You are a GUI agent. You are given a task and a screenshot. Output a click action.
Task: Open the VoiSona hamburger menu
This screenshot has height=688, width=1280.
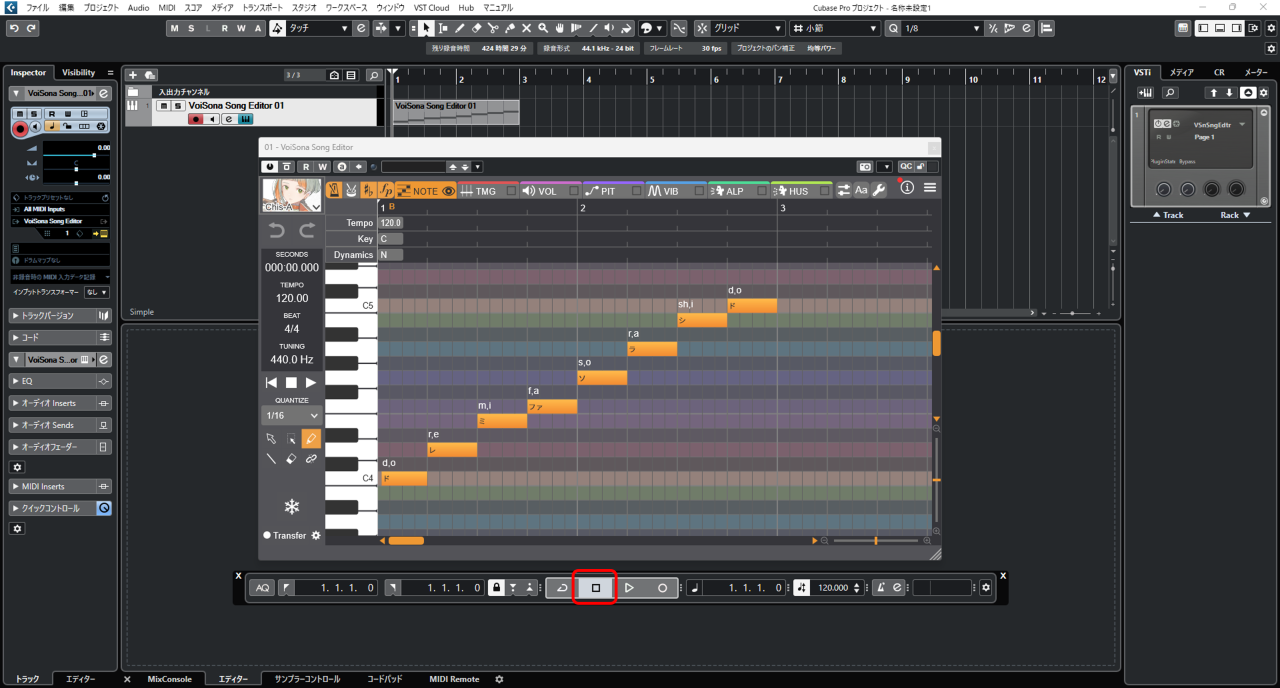930,189
